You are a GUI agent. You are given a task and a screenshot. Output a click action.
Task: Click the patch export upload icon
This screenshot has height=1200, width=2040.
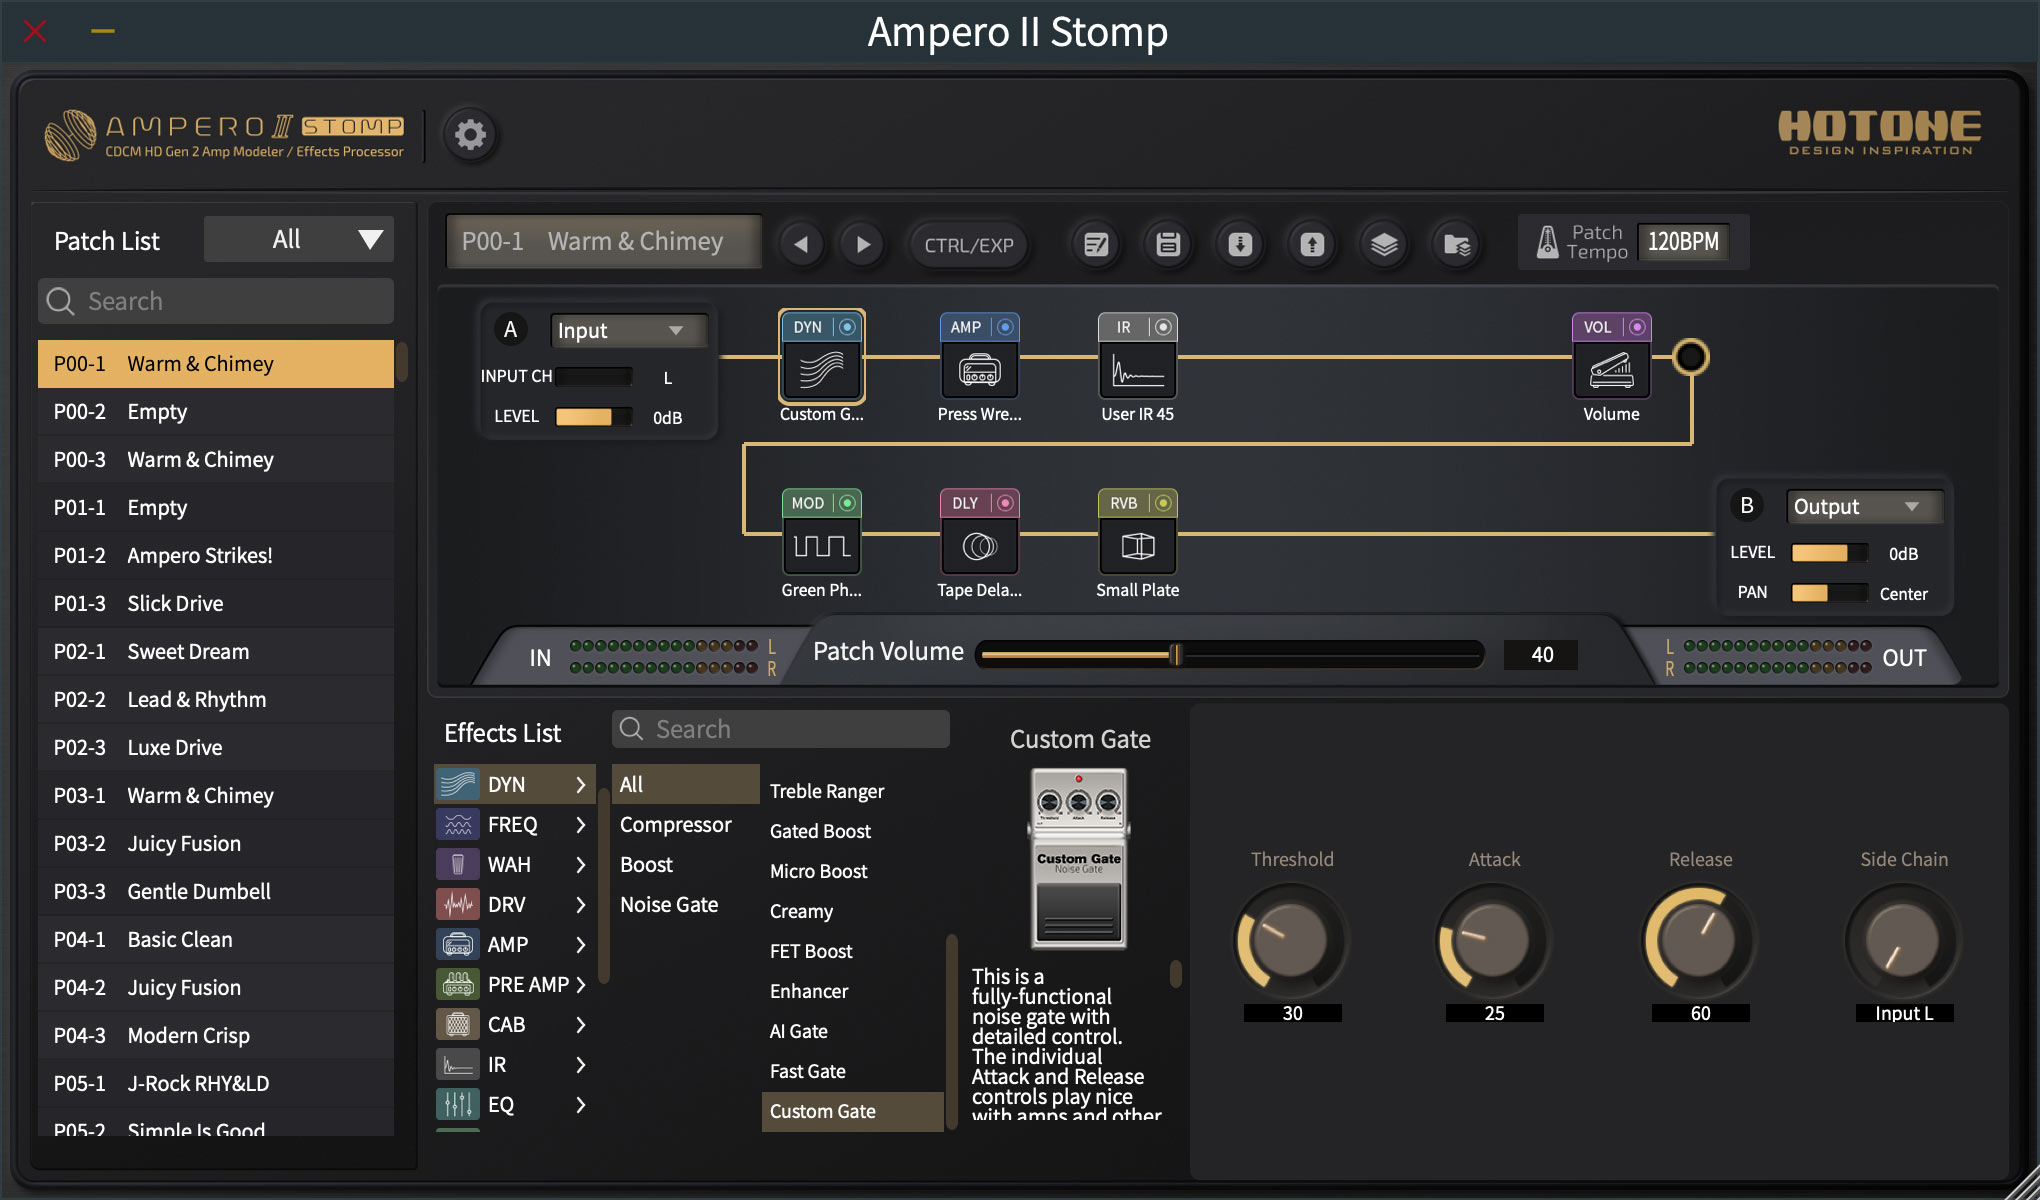1311,243
